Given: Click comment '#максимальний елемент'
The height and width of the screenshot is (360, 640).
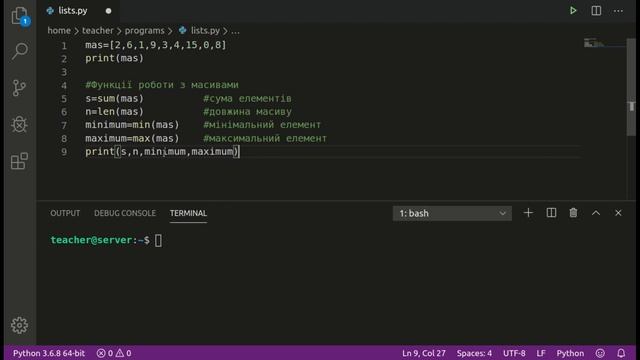Looking at the screenshot, I should point(265,138).
